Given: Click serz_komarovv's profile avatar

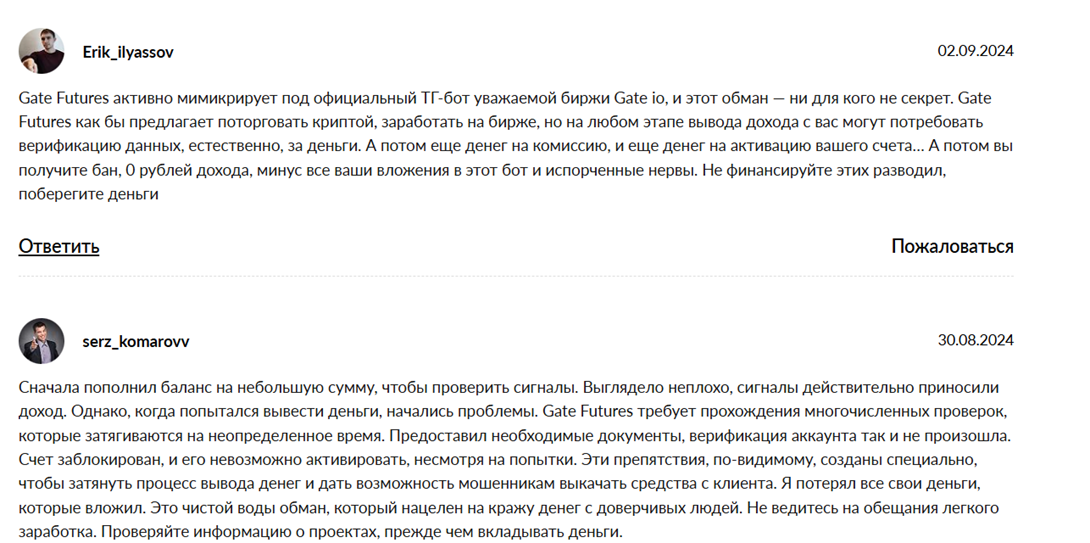Looking at the screenshot, I should (41, 341).
